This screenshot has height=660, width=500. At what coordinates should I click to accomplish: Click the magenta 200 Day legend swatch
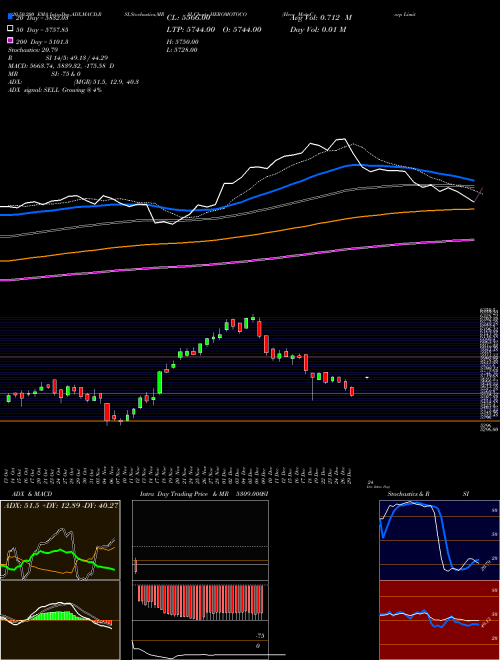(11, 40)
